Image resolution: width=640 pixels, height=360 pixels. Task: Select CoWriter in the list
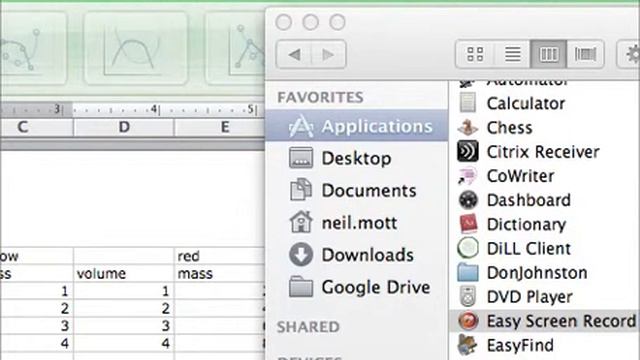520,176
